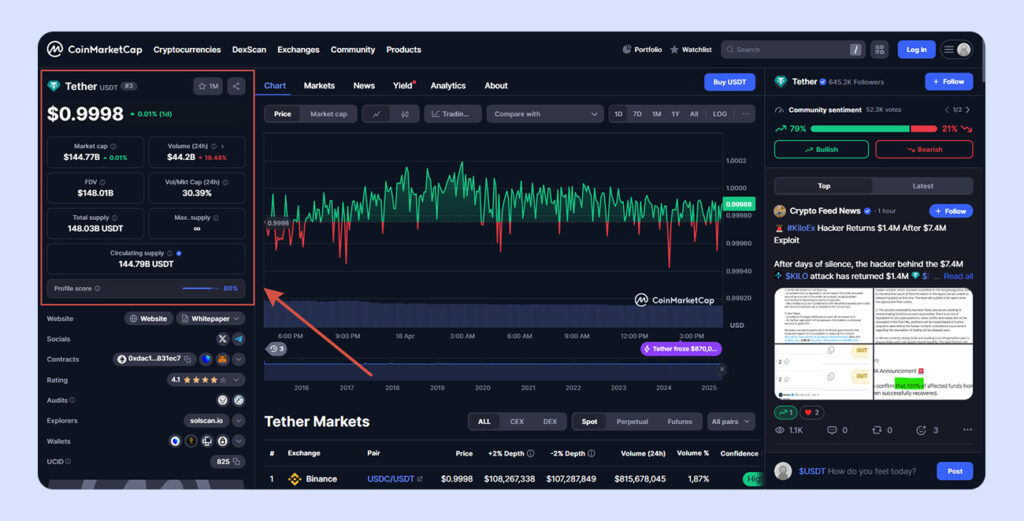Open Tether's Telegram social link
1024x521 pixels.
(238, 339)
